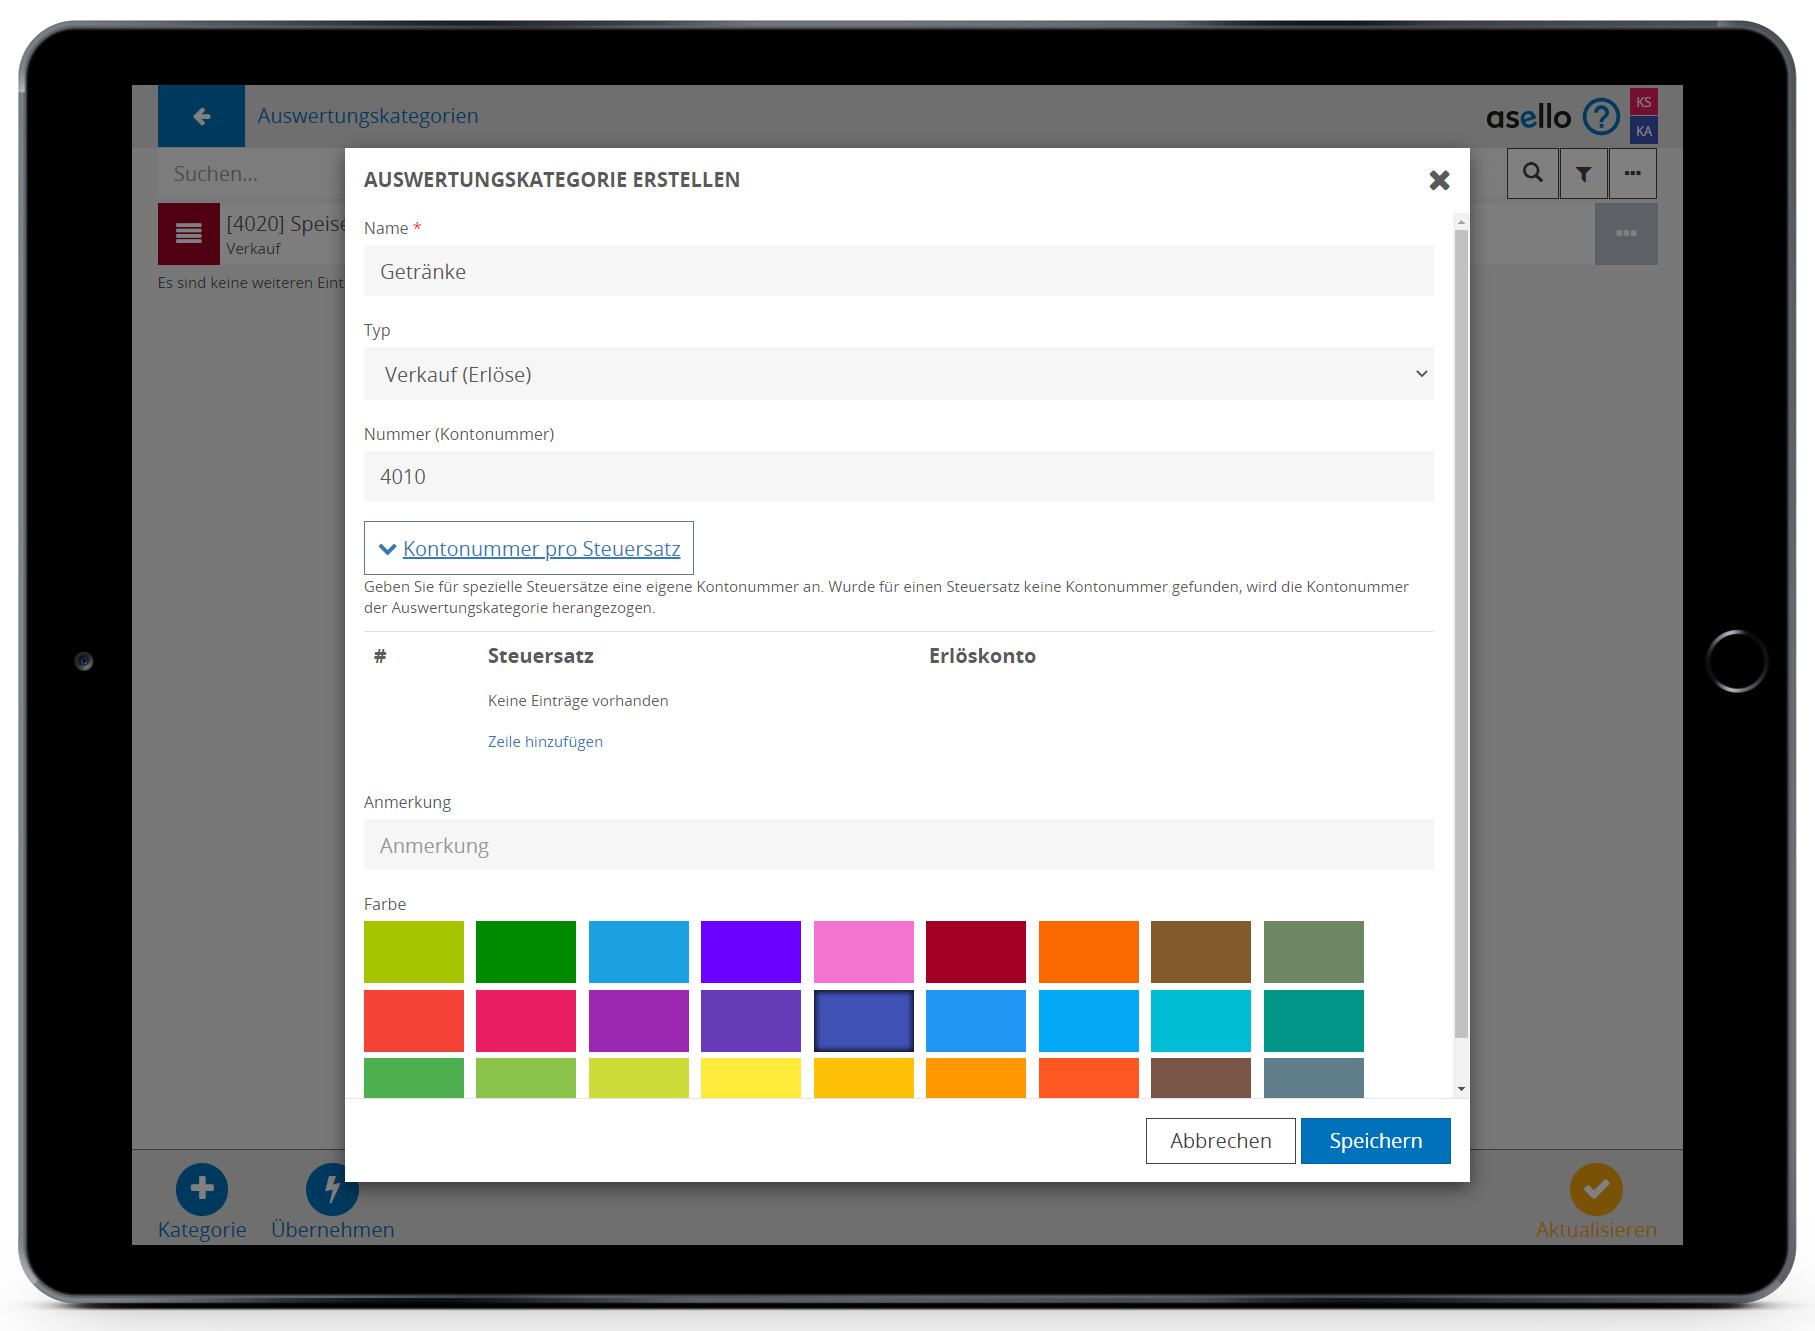Open the asello help icon
1815x1331 pixels.
tap(1601, 117)
